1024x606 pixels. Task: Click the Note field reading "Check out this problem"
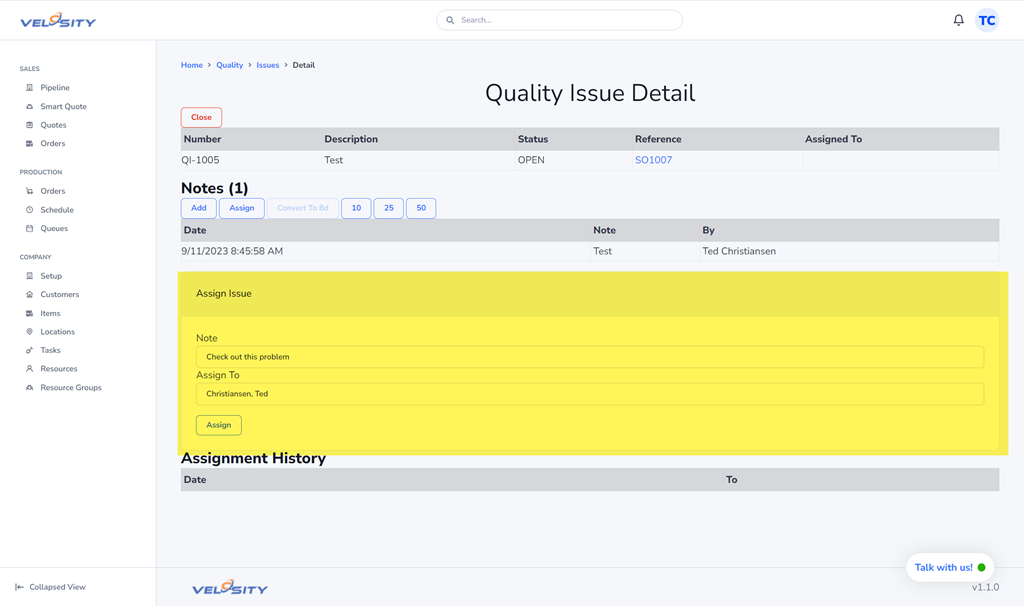[x=590, y=357]
